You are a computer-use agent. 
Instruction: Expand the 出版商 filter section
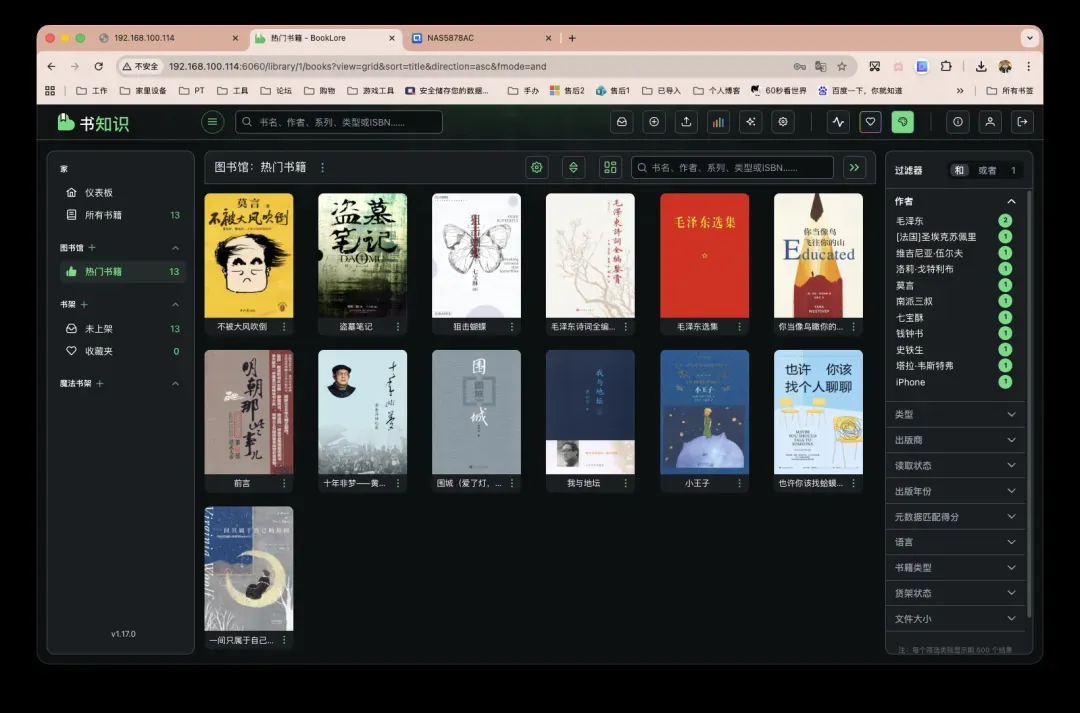coord(954,440)
